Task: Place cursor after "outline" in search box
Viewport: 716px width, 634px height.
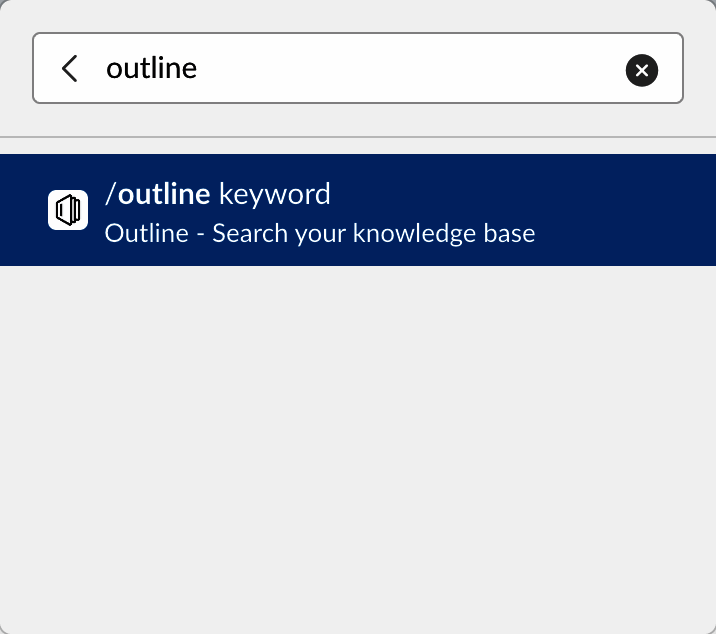Action: click(199, 68)
